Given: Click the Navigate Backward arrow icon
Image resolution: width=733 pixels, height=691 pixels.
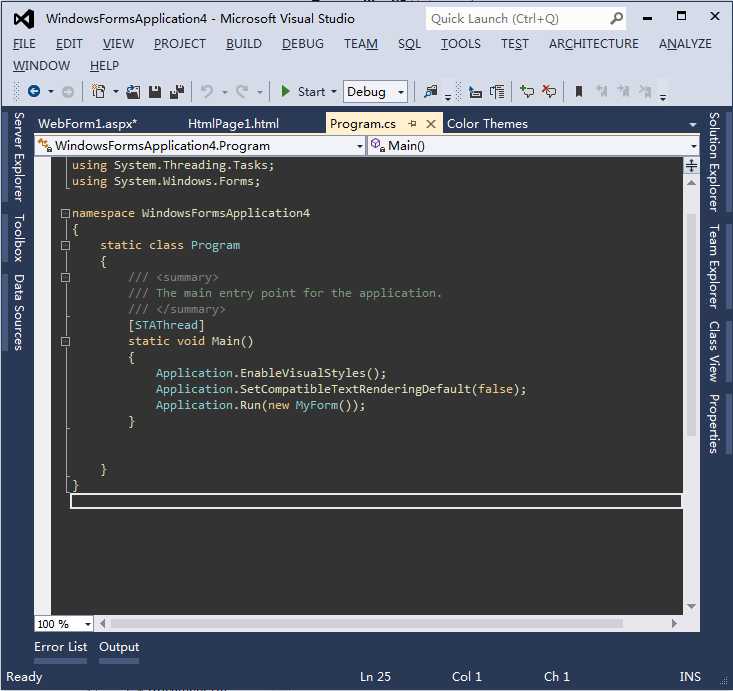Looking at the screenshot, I should (x=34, y=91).
